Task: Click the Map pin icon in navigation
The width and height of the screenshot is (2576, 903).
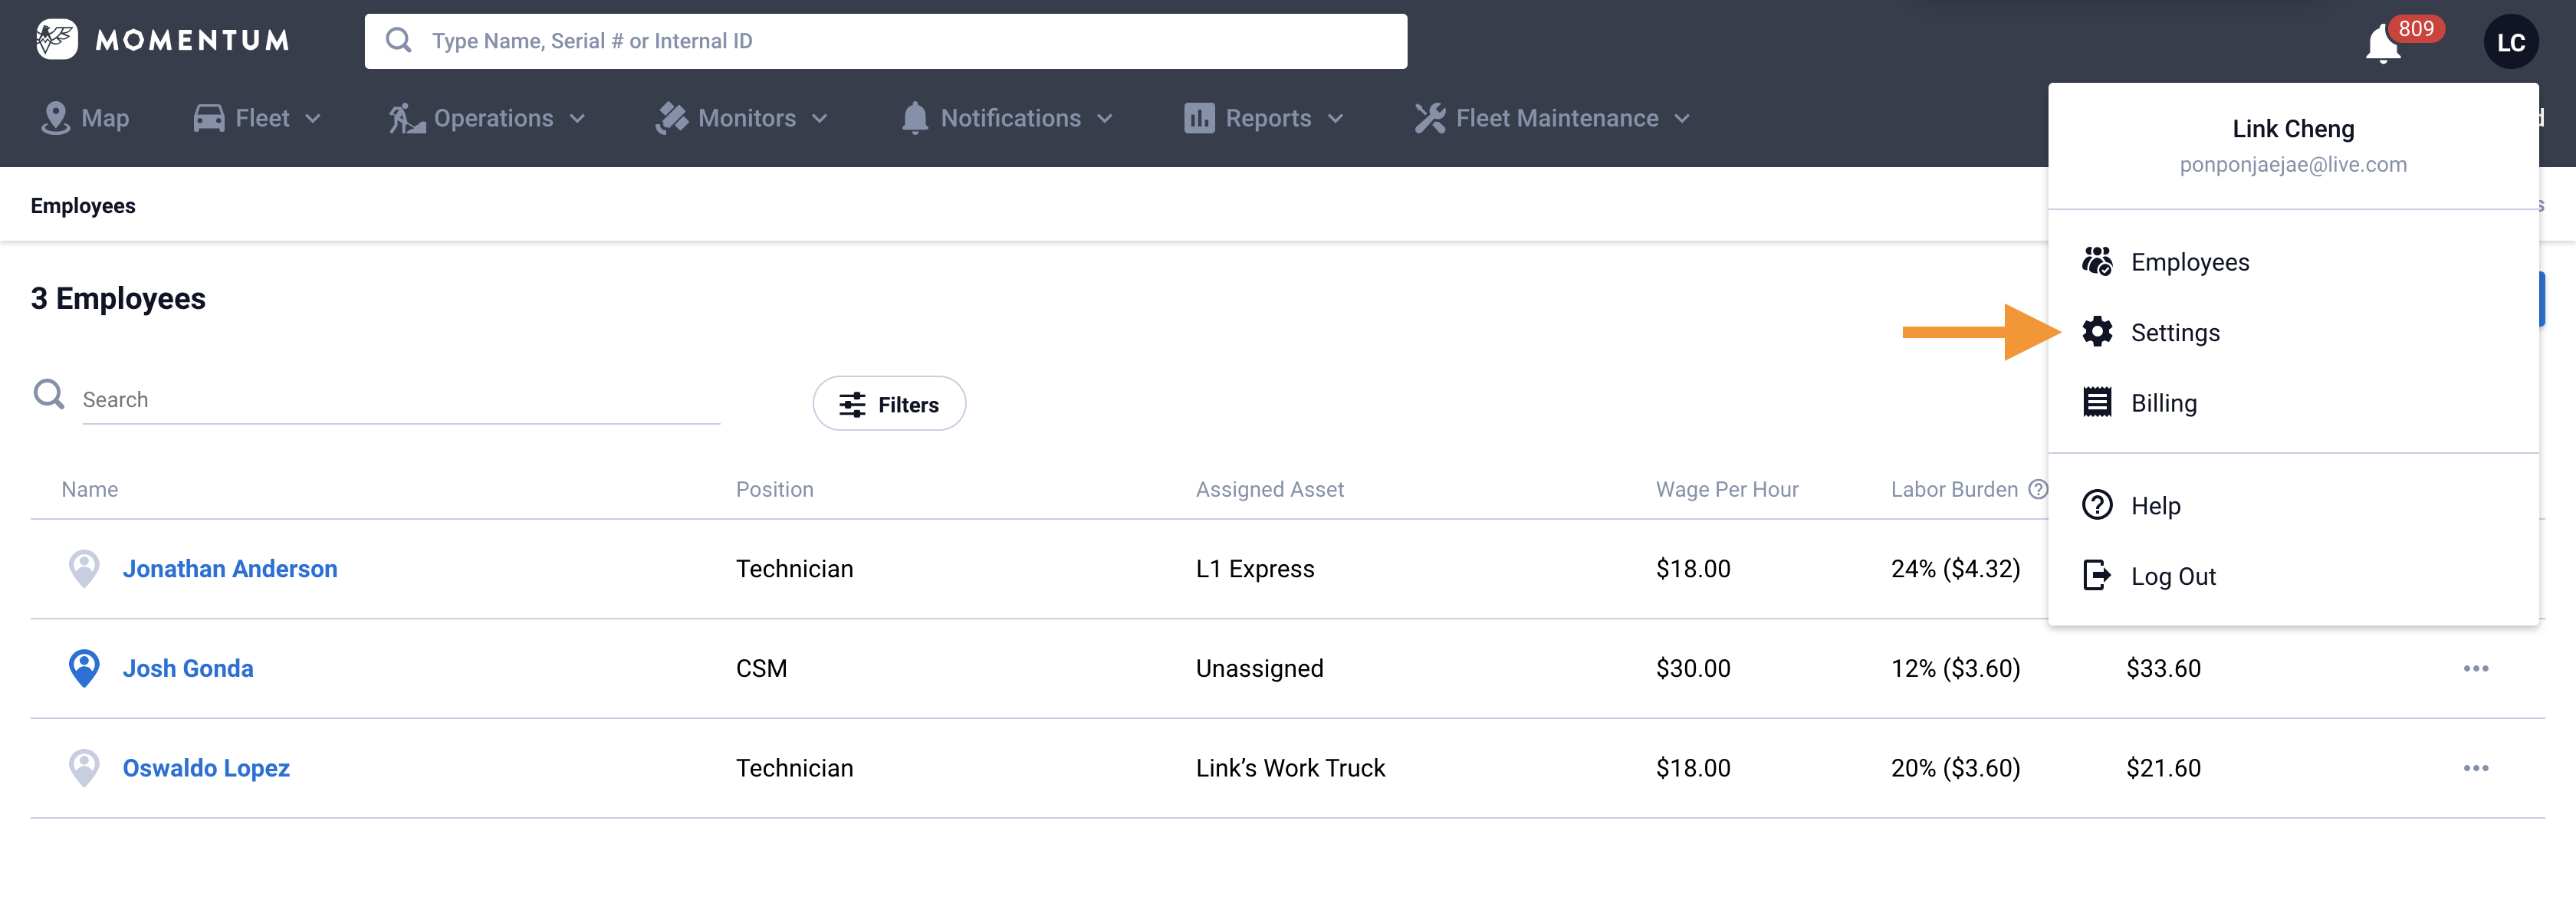Action: 55,118
